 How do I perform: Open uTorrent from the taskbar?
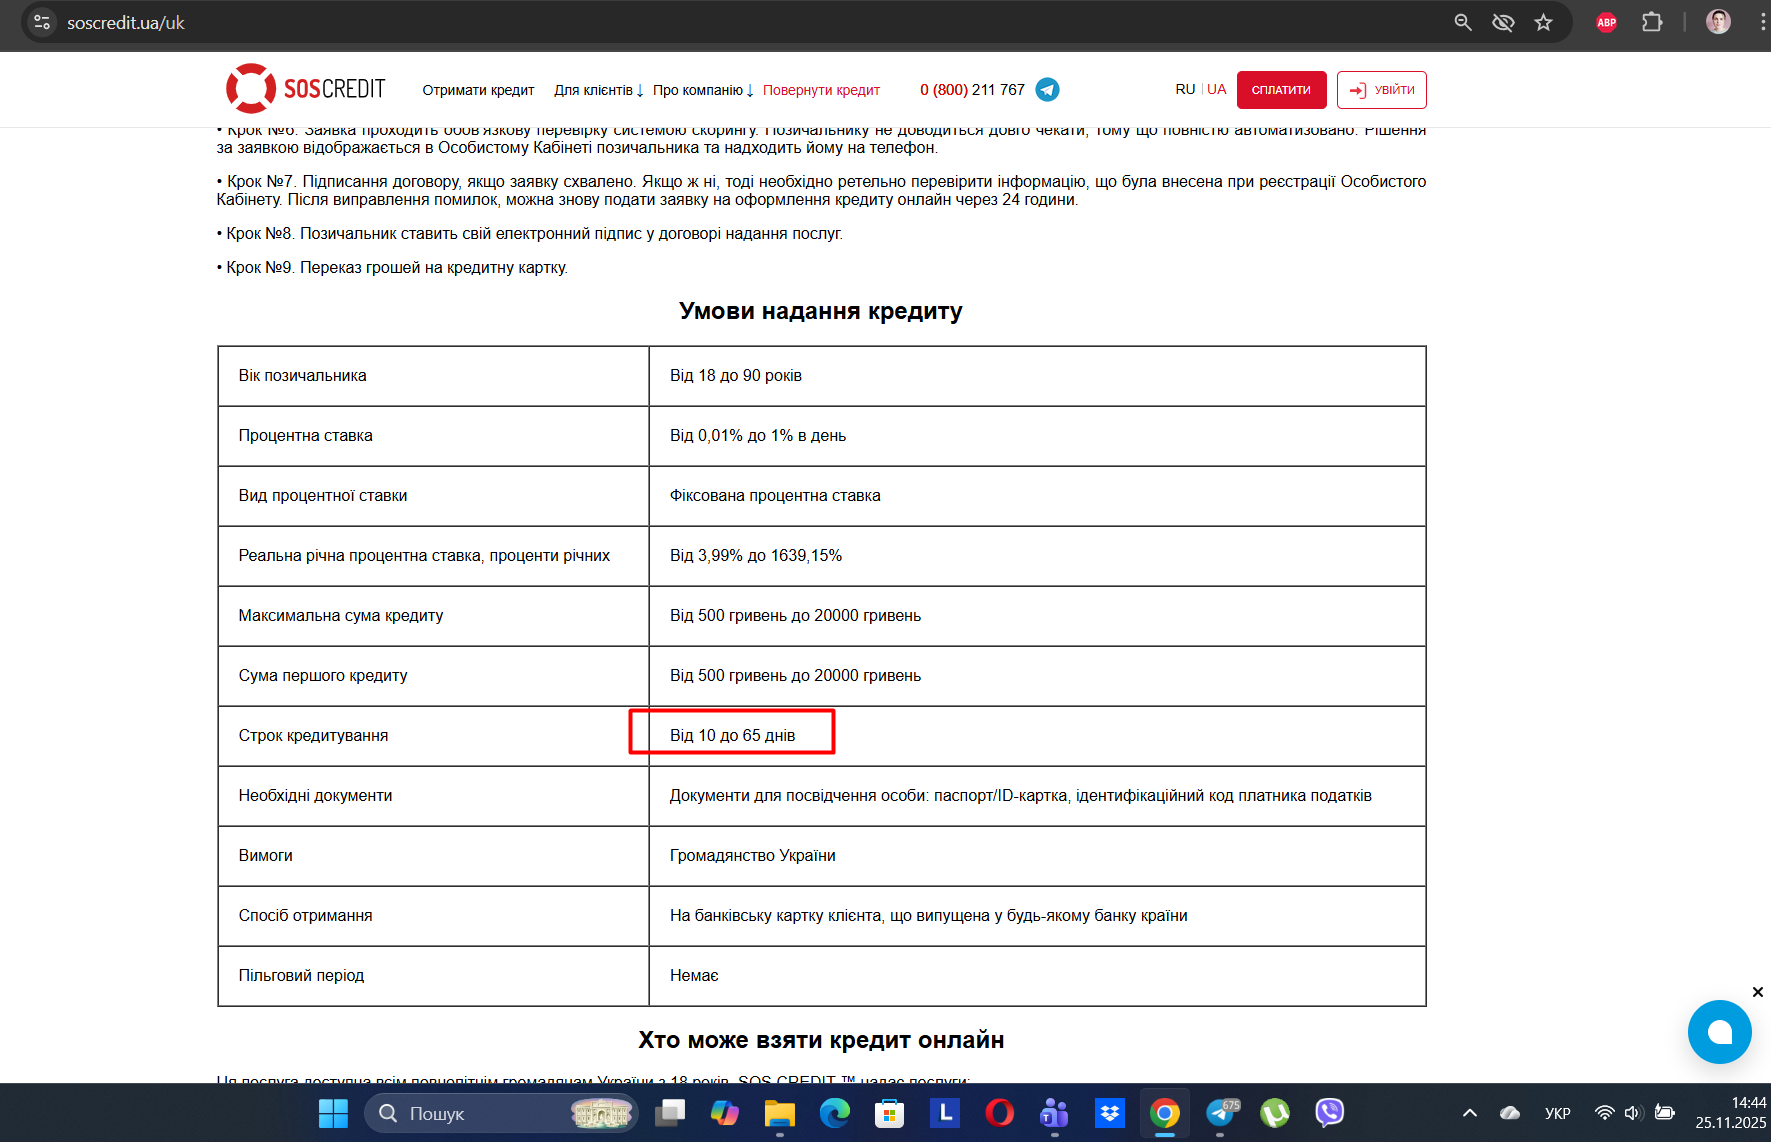click(x=1275, y=1113)
